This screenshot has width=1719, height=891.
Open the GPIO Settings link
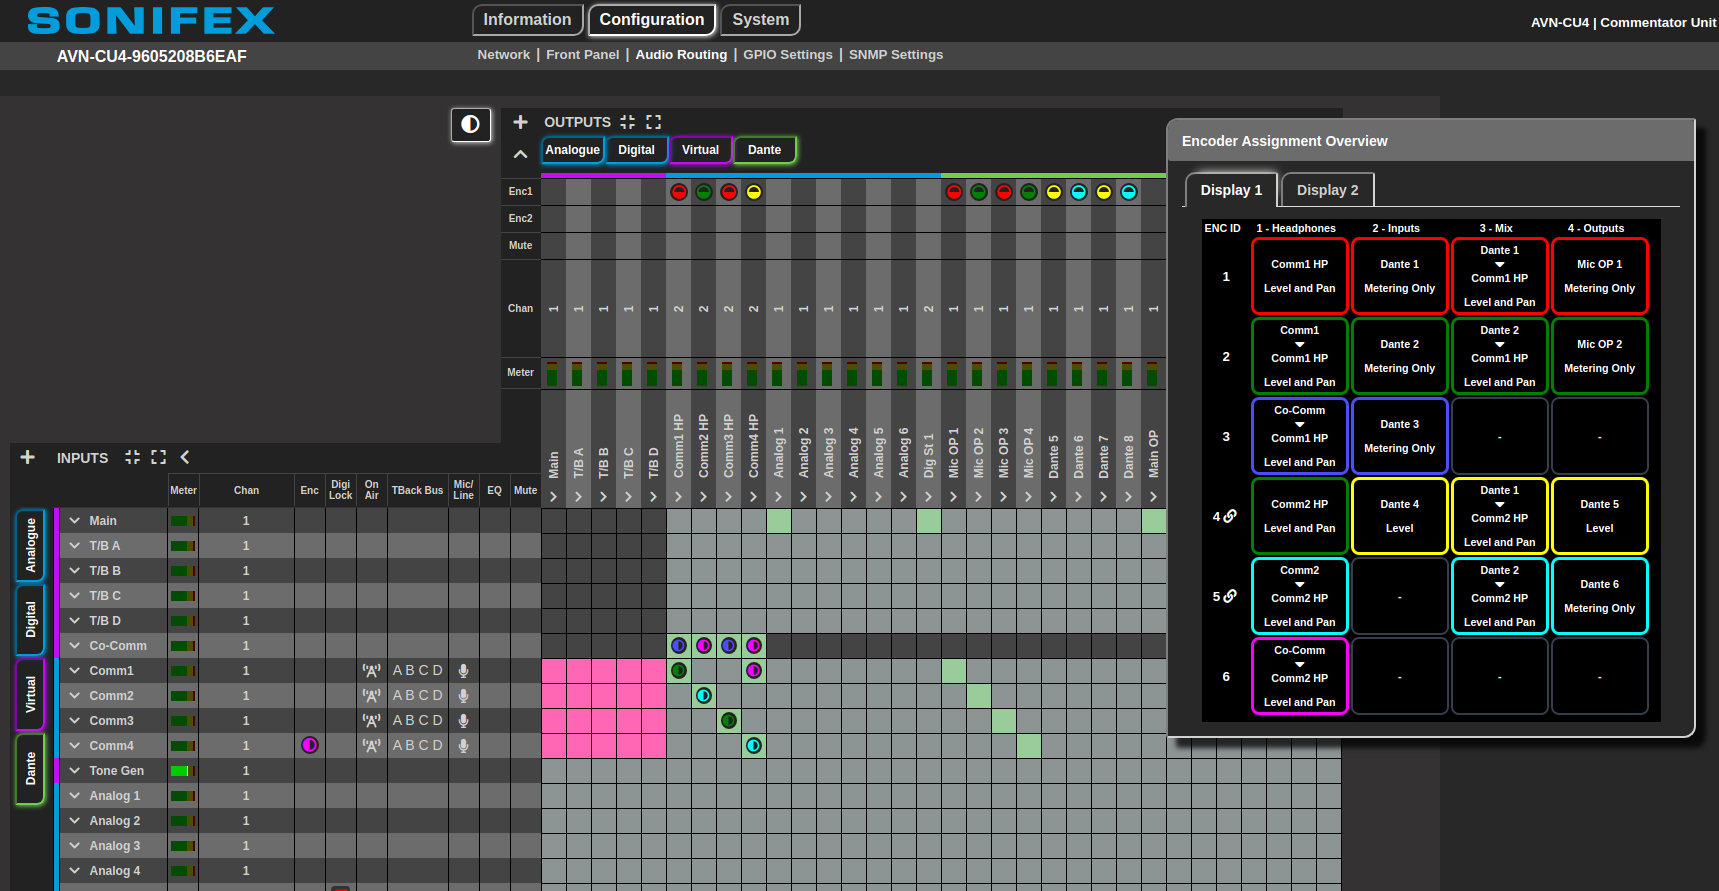[x=787, y=55]
